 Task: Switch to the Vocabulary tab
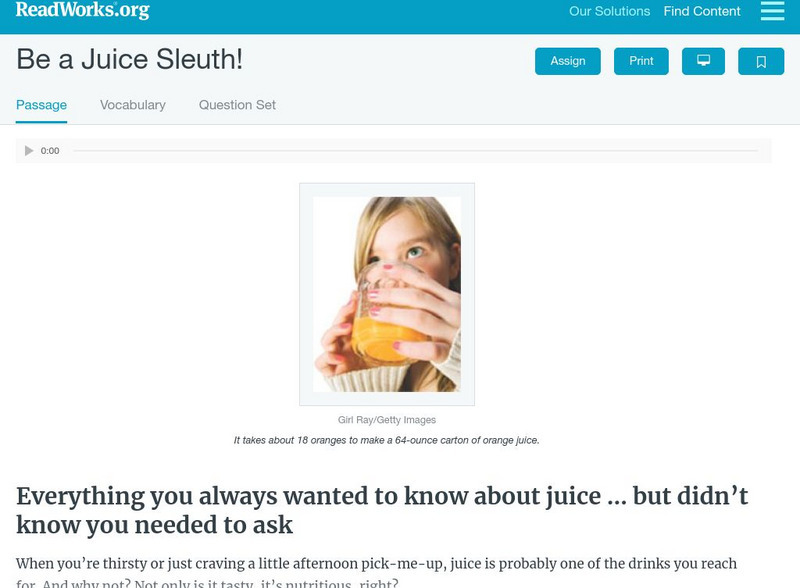click(132, 104)
